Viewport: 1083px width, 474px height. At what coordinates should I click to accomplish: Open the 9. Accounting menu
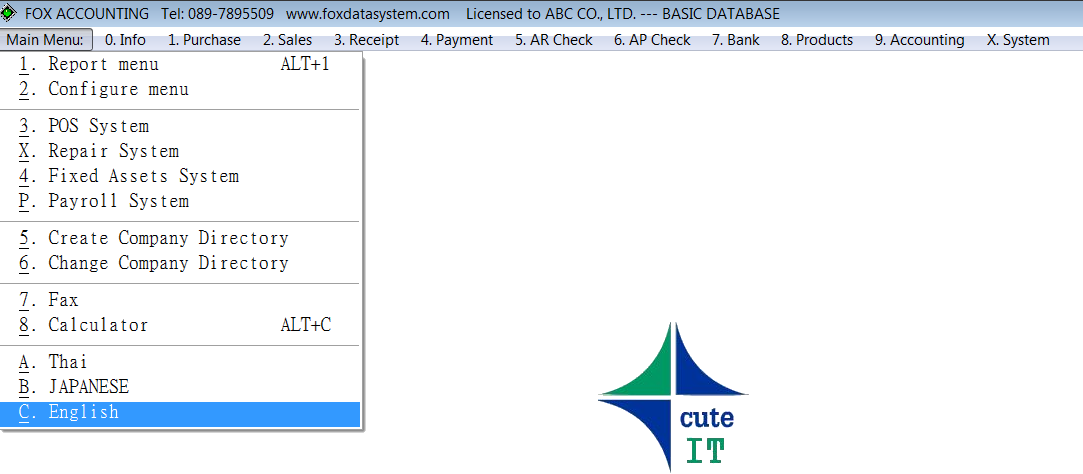(x=920, y=40)
